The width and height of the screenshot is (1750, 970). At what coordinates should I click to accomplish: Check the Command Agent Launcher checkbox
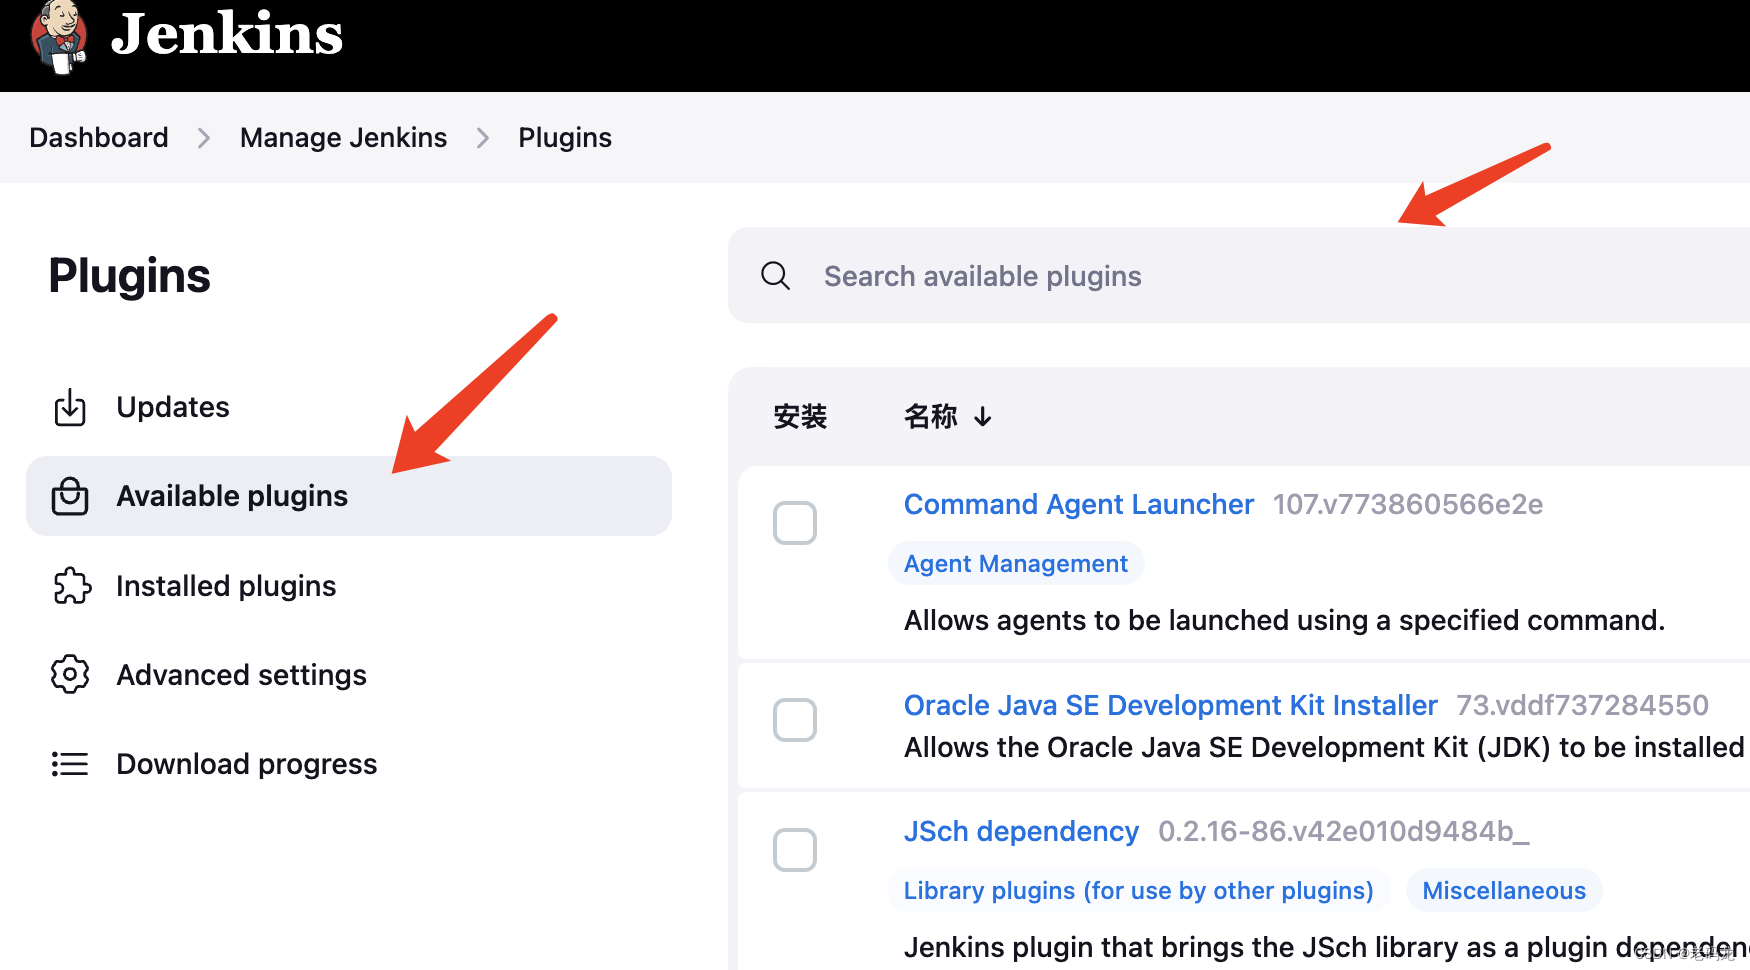click(795, 523)
